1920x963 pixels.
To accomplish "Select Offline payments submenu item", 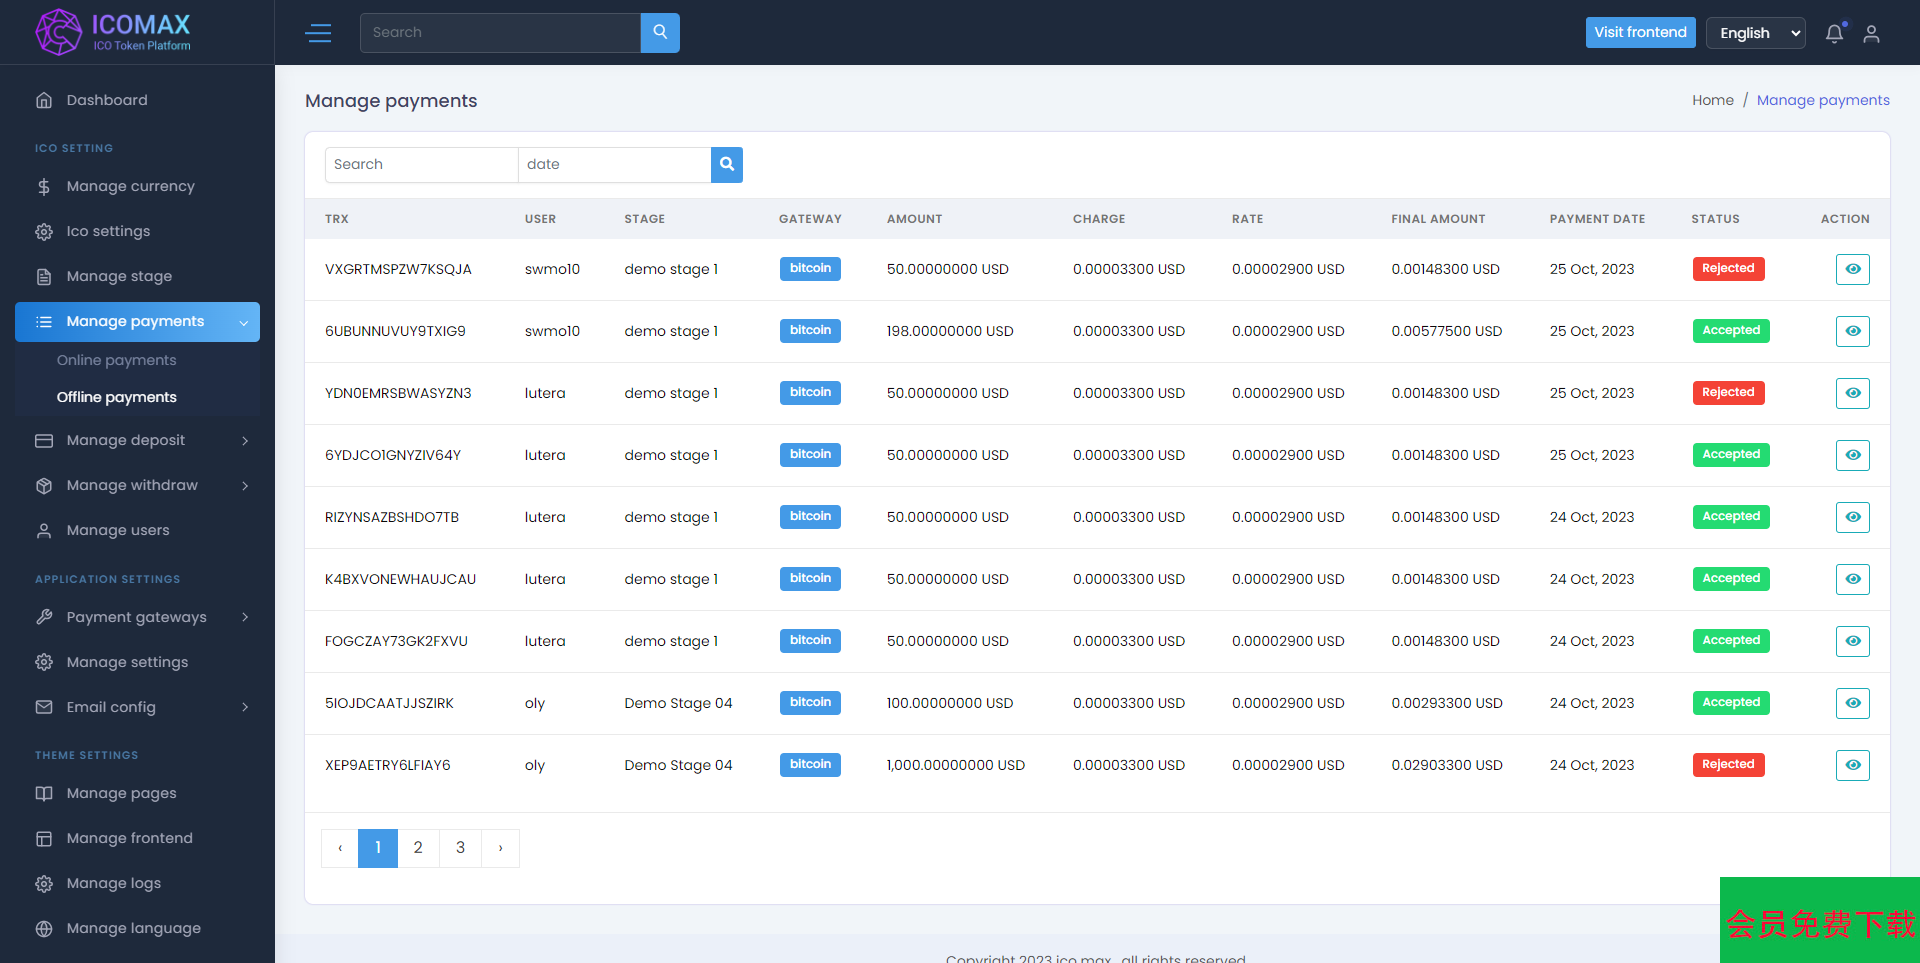I will (116, 397).
